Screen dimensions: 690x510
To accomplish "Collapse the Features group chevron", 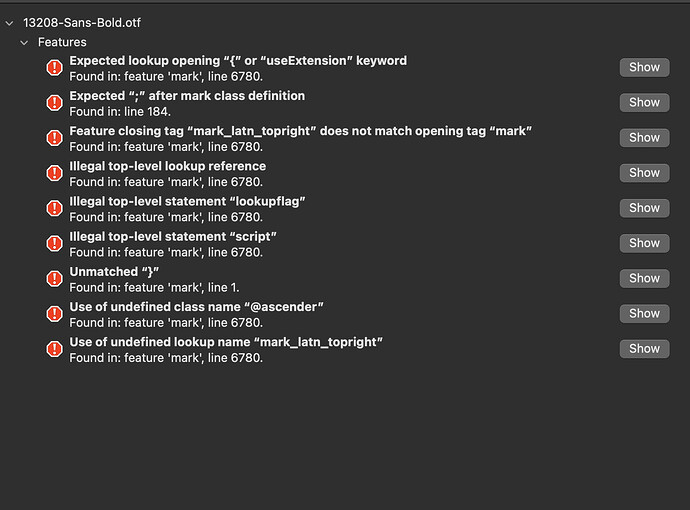I will [24, 43].
